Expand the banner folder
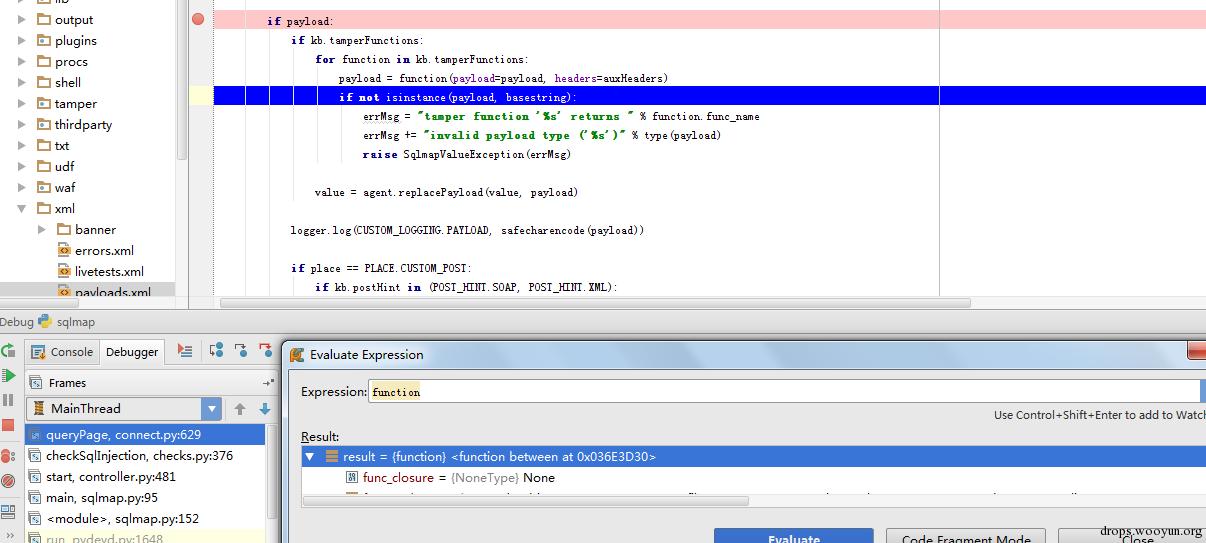1206x543 pixels. [42, 229]
